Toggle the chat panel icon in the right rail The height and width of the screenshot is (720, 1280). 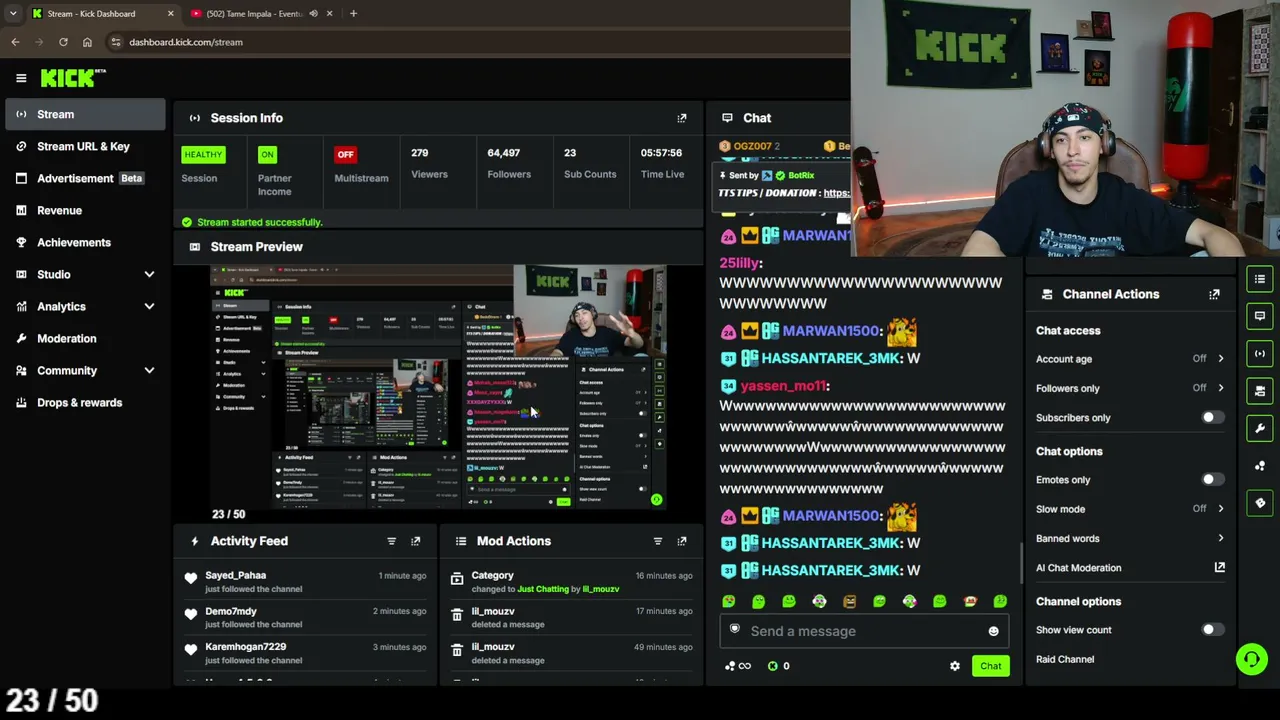click(1260, 316)
